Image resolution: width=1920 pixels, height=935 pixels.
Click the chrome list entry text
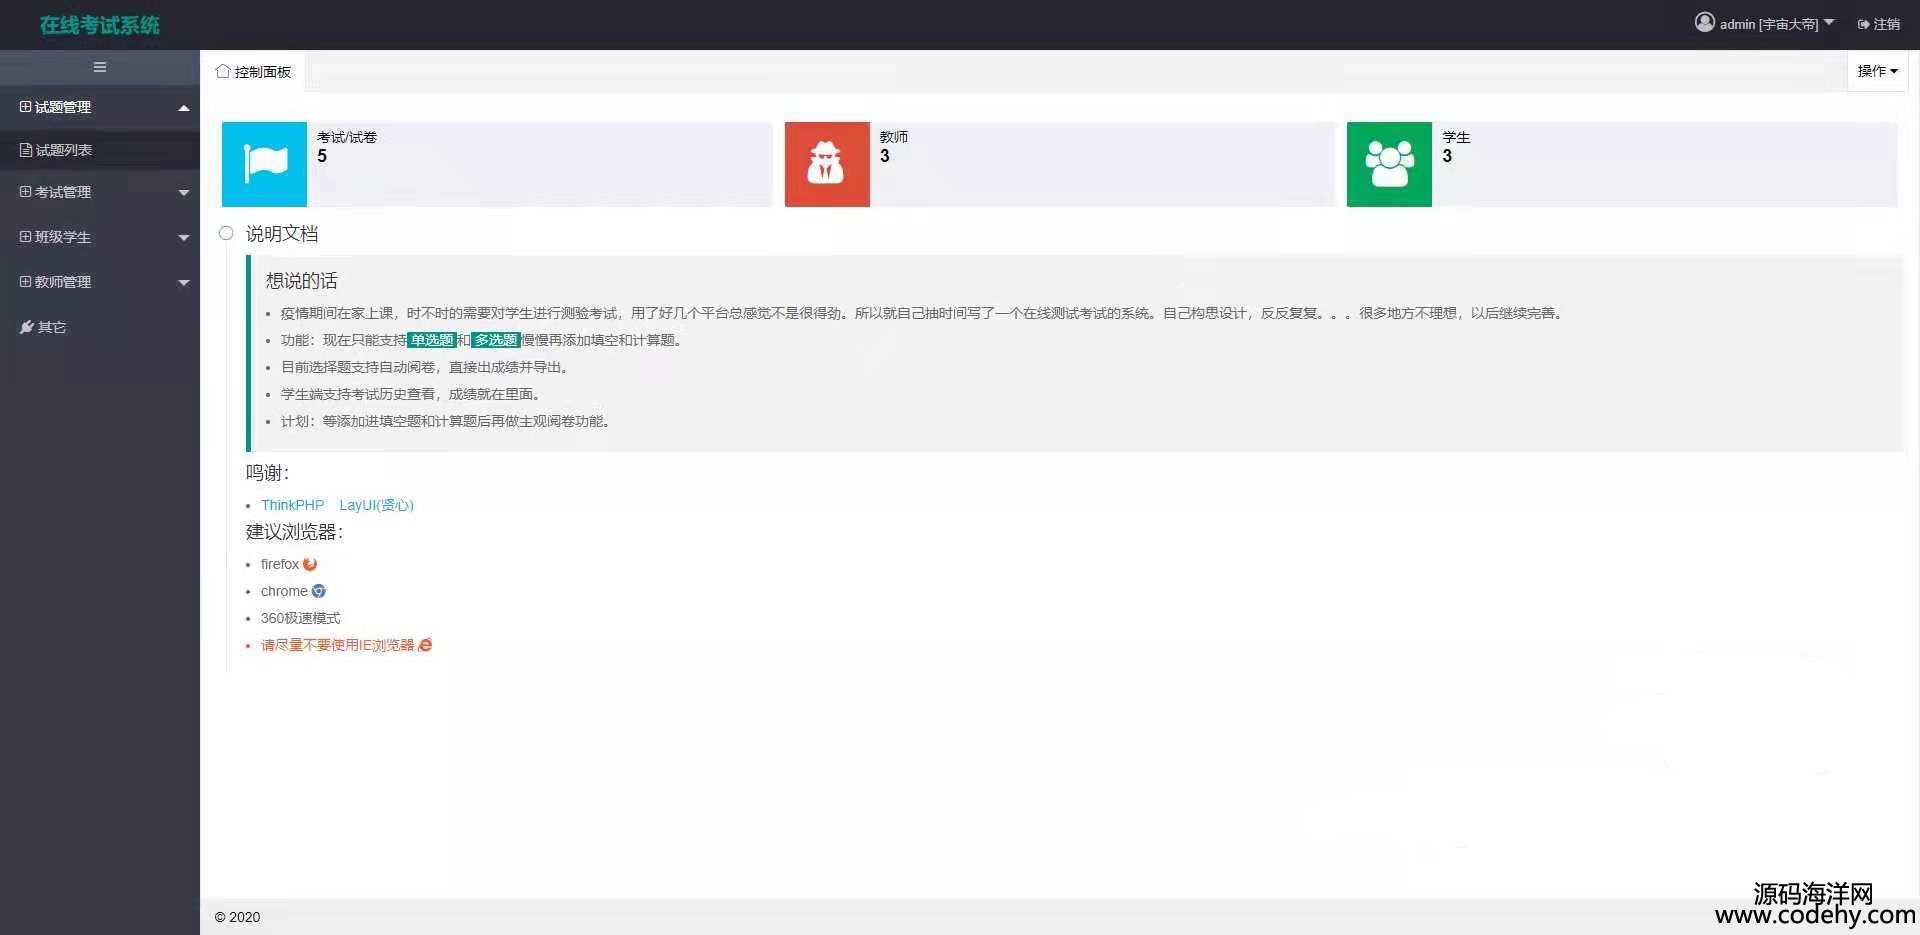click(x=284, y=591)
